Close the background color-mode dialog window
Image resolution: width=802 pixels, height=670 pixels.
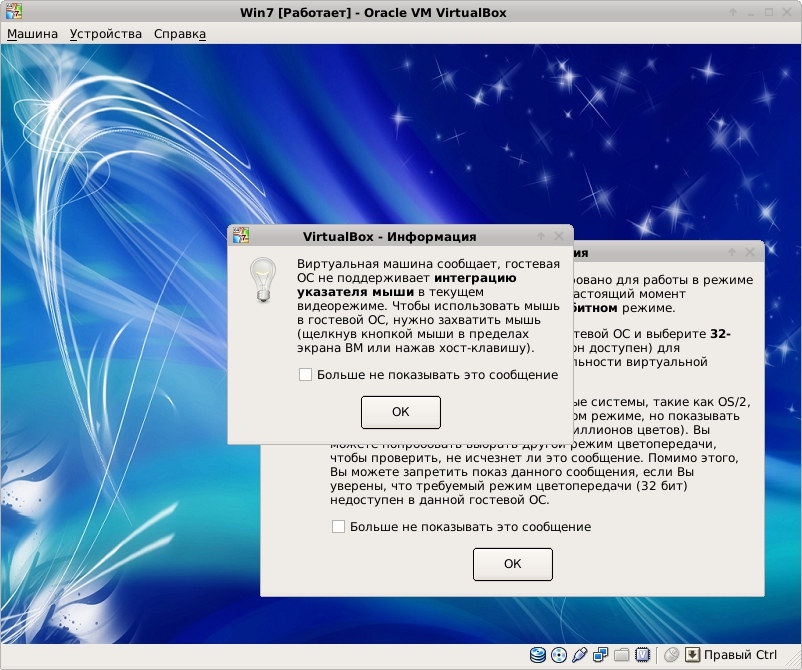click(750, 252)
